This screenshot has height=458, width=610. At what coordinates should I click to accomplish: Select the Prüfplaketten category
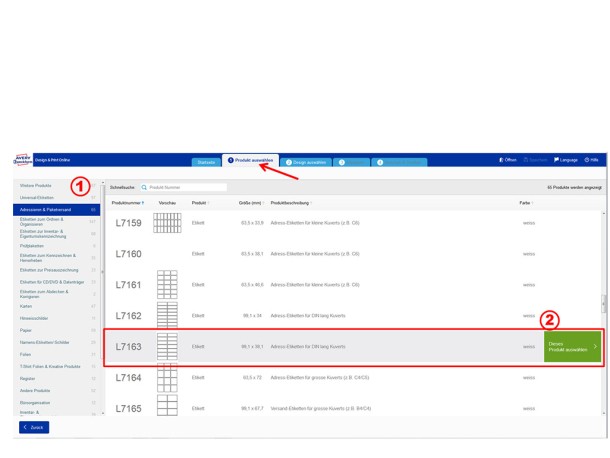pos(56,246)
